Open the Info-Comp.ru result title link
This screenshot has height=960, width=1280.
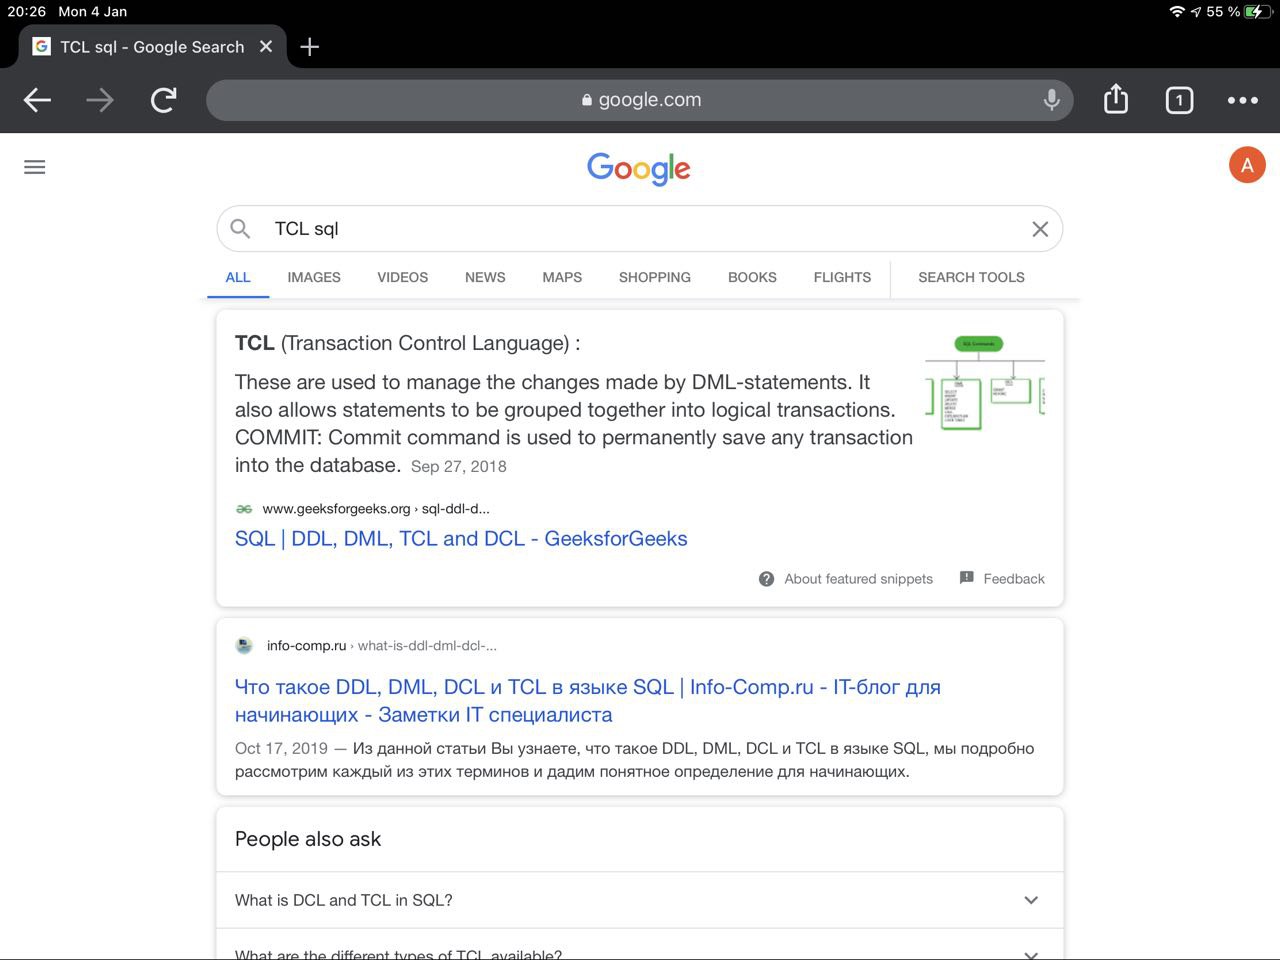pyautogui.click(x=588, y=701)
